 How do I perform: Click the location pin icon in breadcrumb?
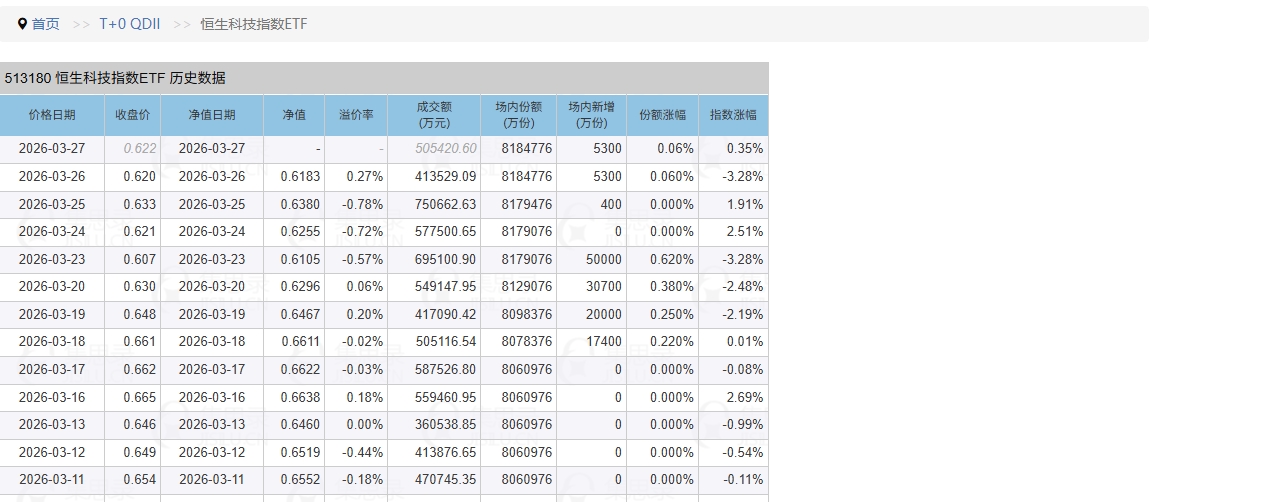pyautogui.click(x=23, y=24)
